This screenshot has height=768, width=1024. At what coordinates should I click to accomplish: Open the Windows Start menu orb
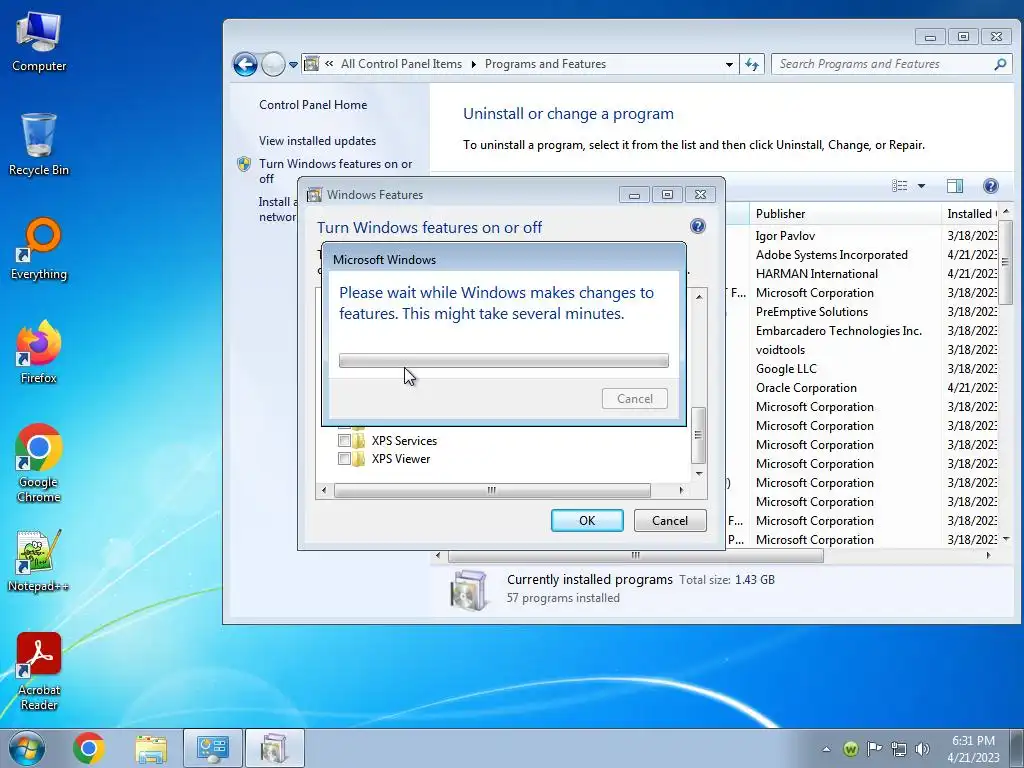coord(27,748)
